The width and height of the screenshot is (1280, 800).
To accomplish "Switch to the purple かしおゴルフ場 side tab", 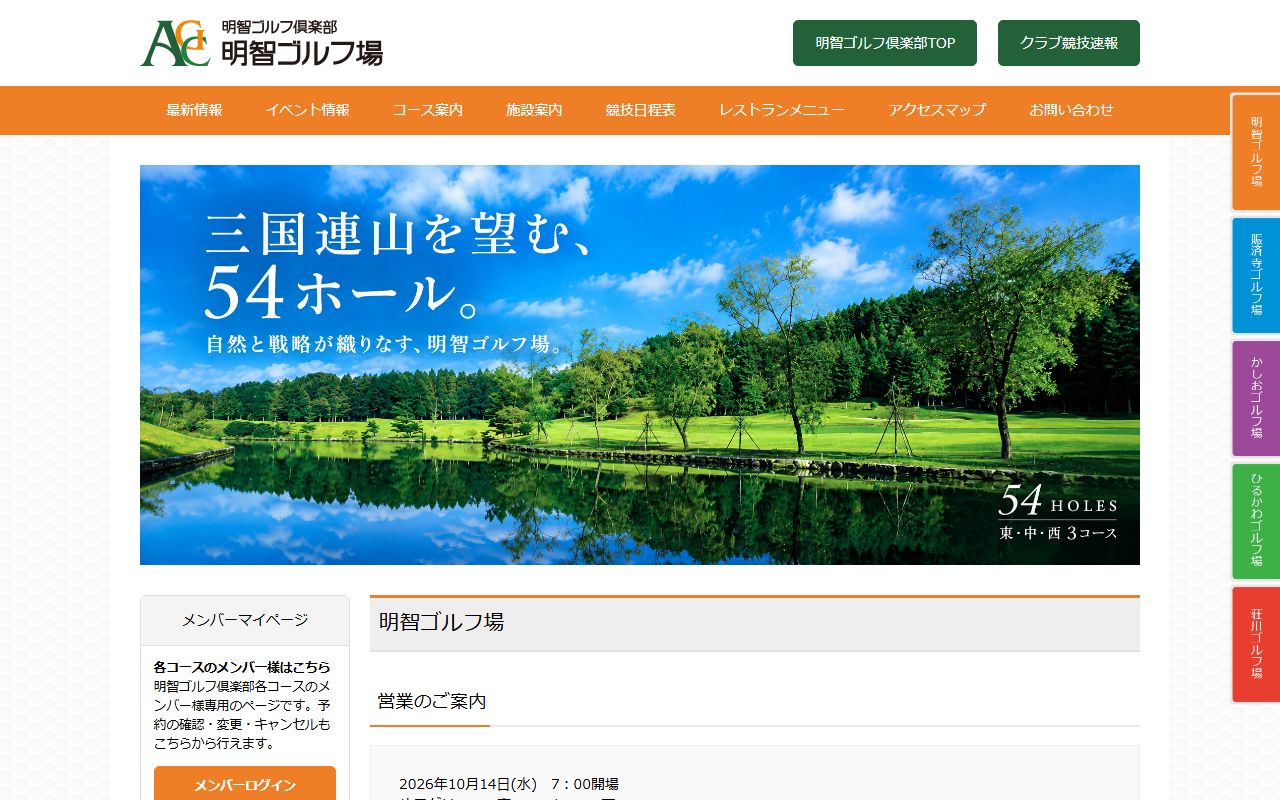I will [x=1256, y=398].
